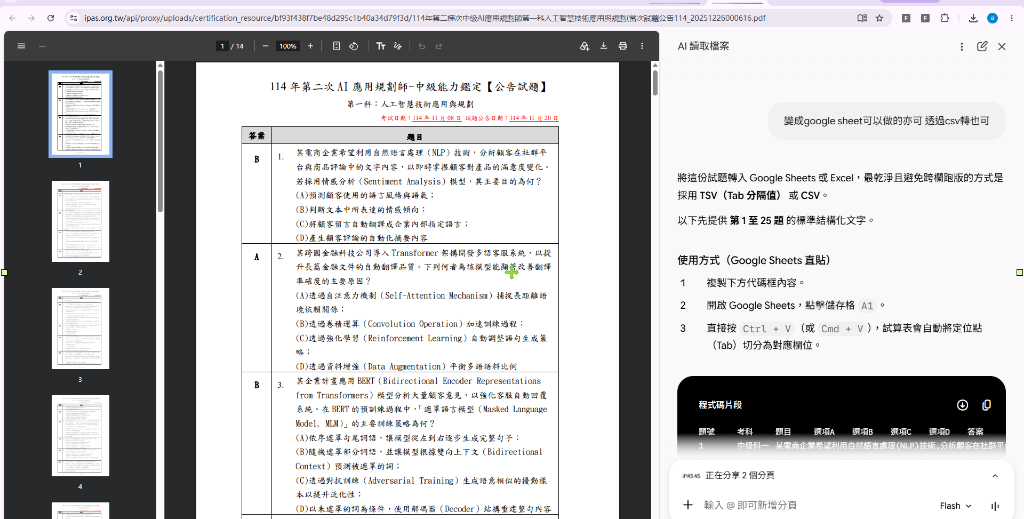Click the browser address bar URL

pyautogui.click(x=424, y=18)
